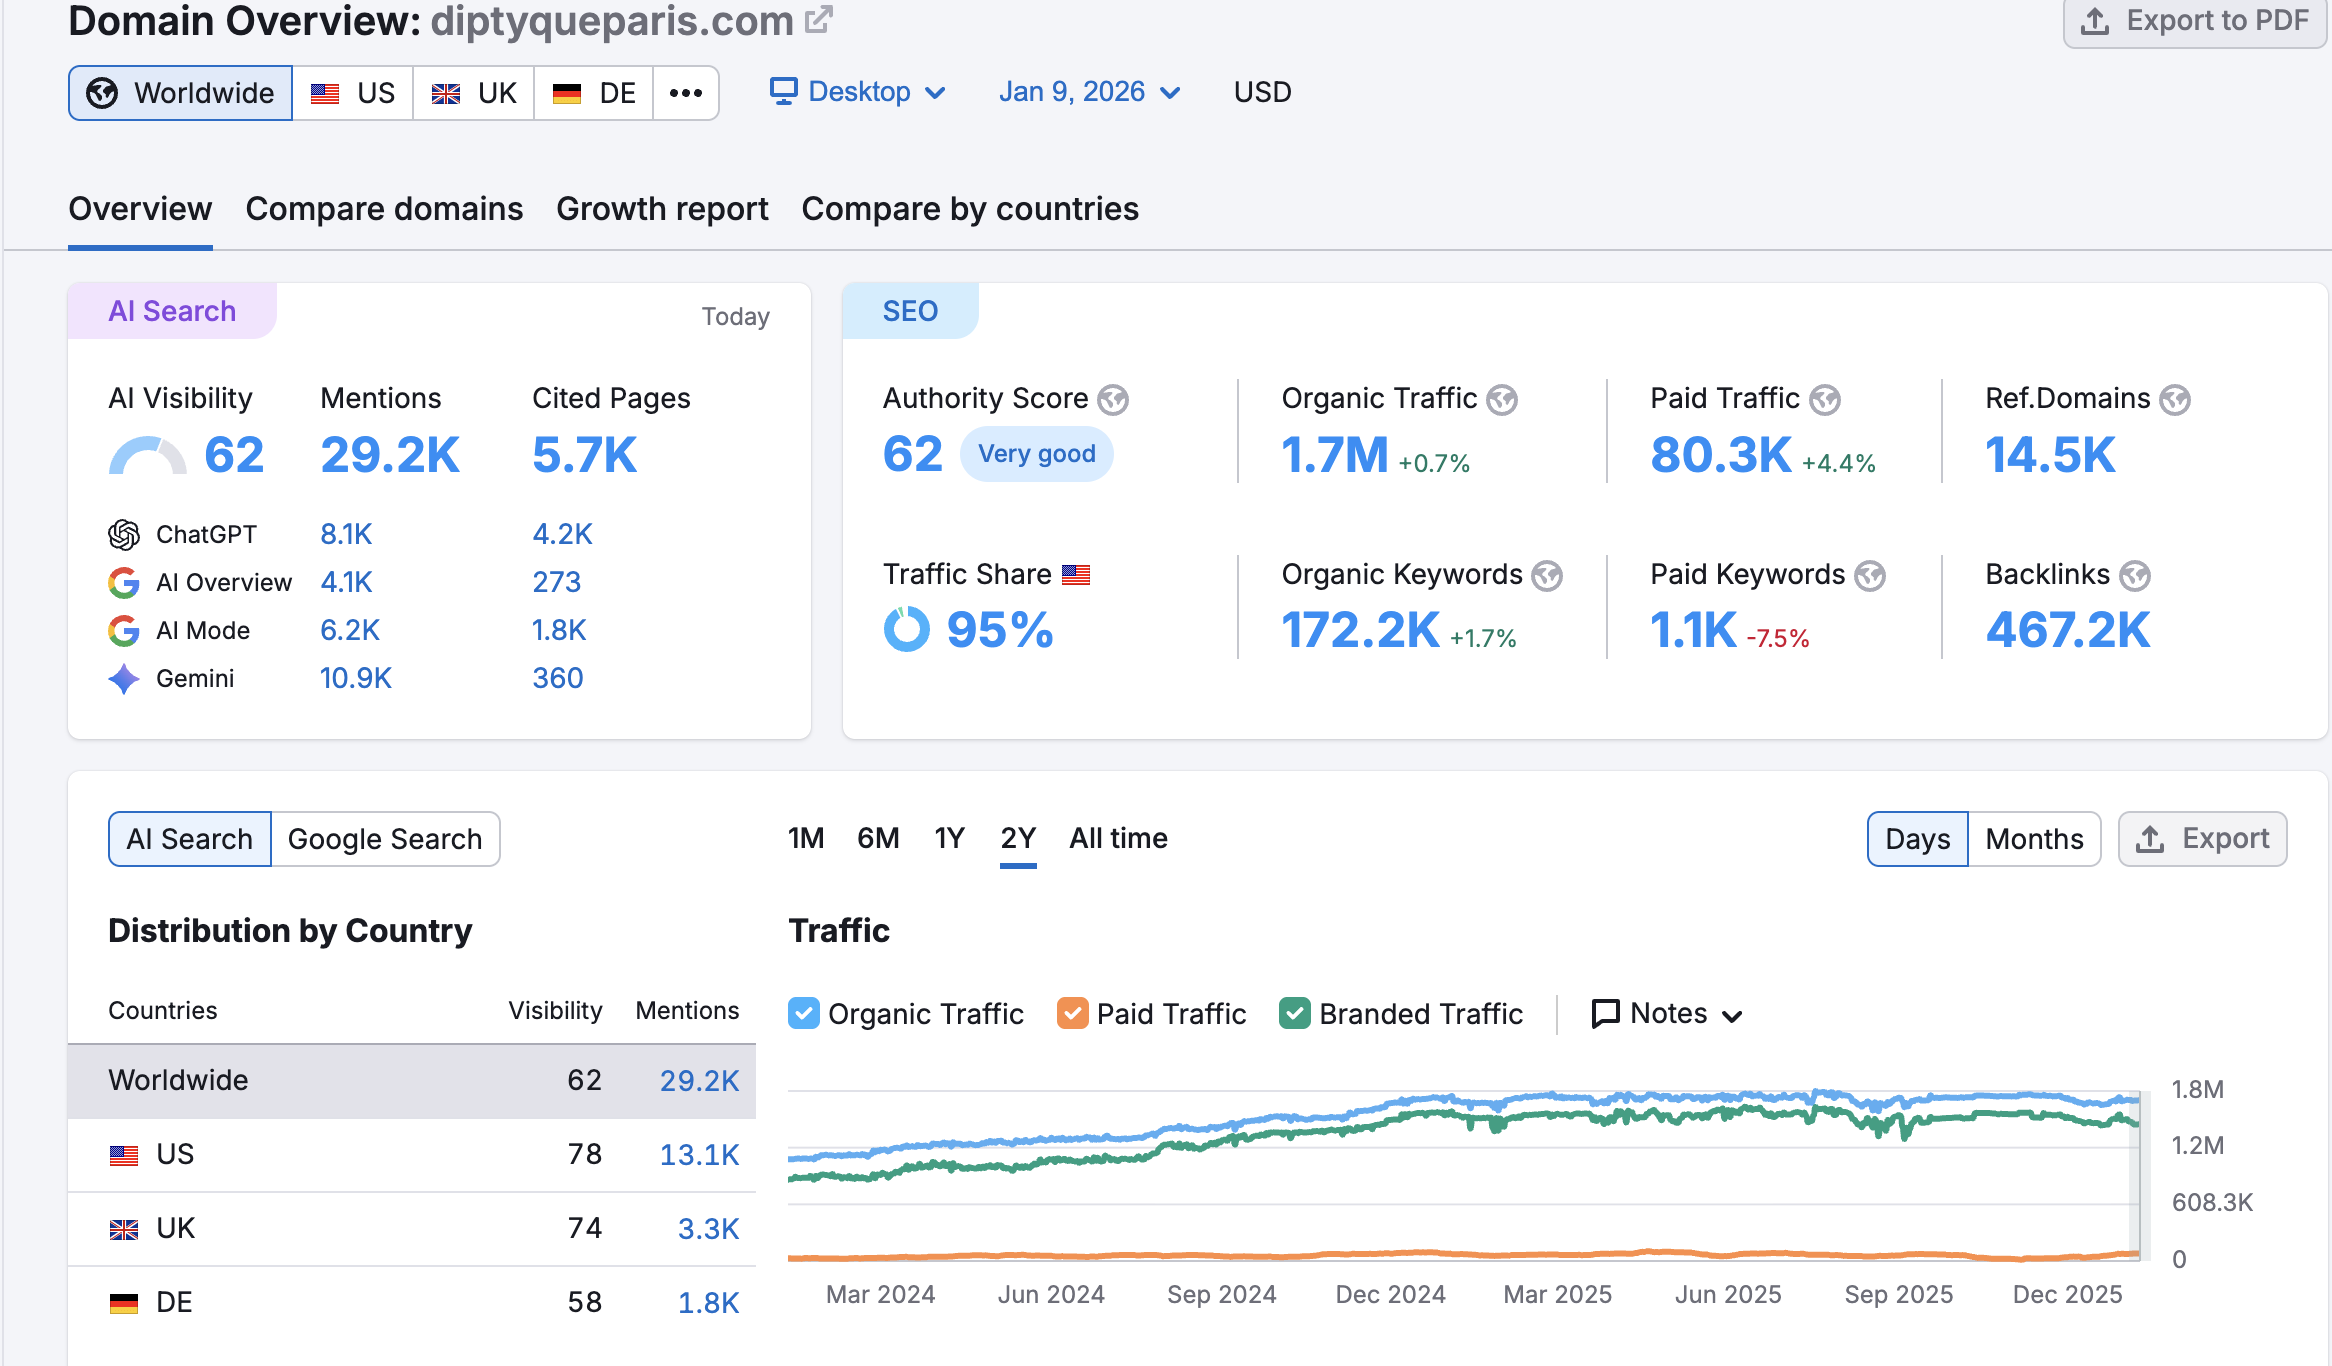Click the DE flag in the country table

click(124, 1303)
